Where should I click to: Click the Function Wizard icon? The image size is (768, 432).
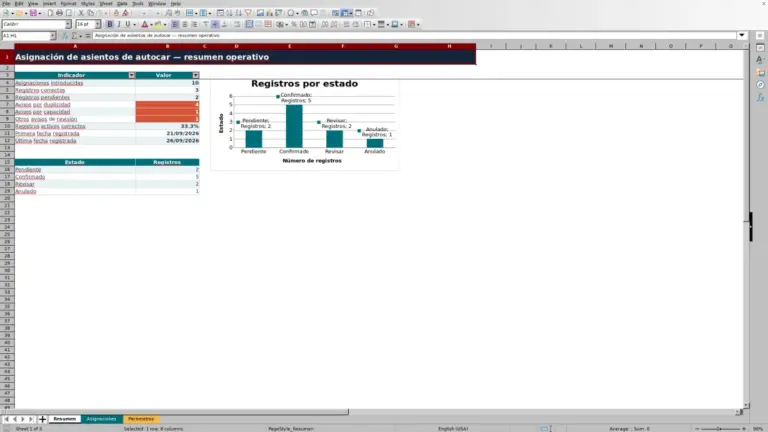pyautogui.click(x=65, y=35)
